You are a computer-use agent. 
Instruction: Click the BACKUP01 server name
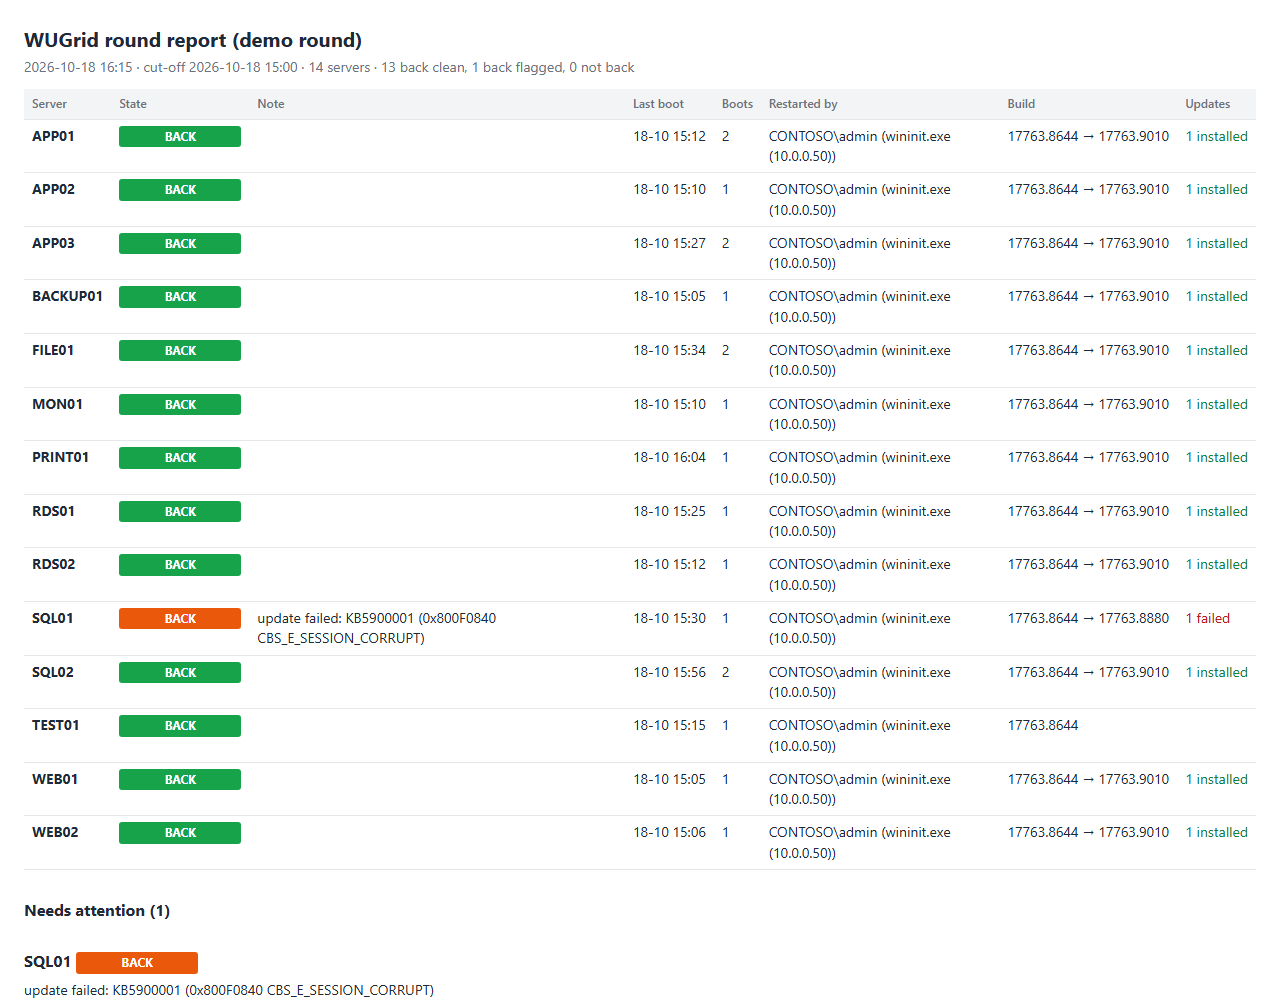(x=67, y=296)
